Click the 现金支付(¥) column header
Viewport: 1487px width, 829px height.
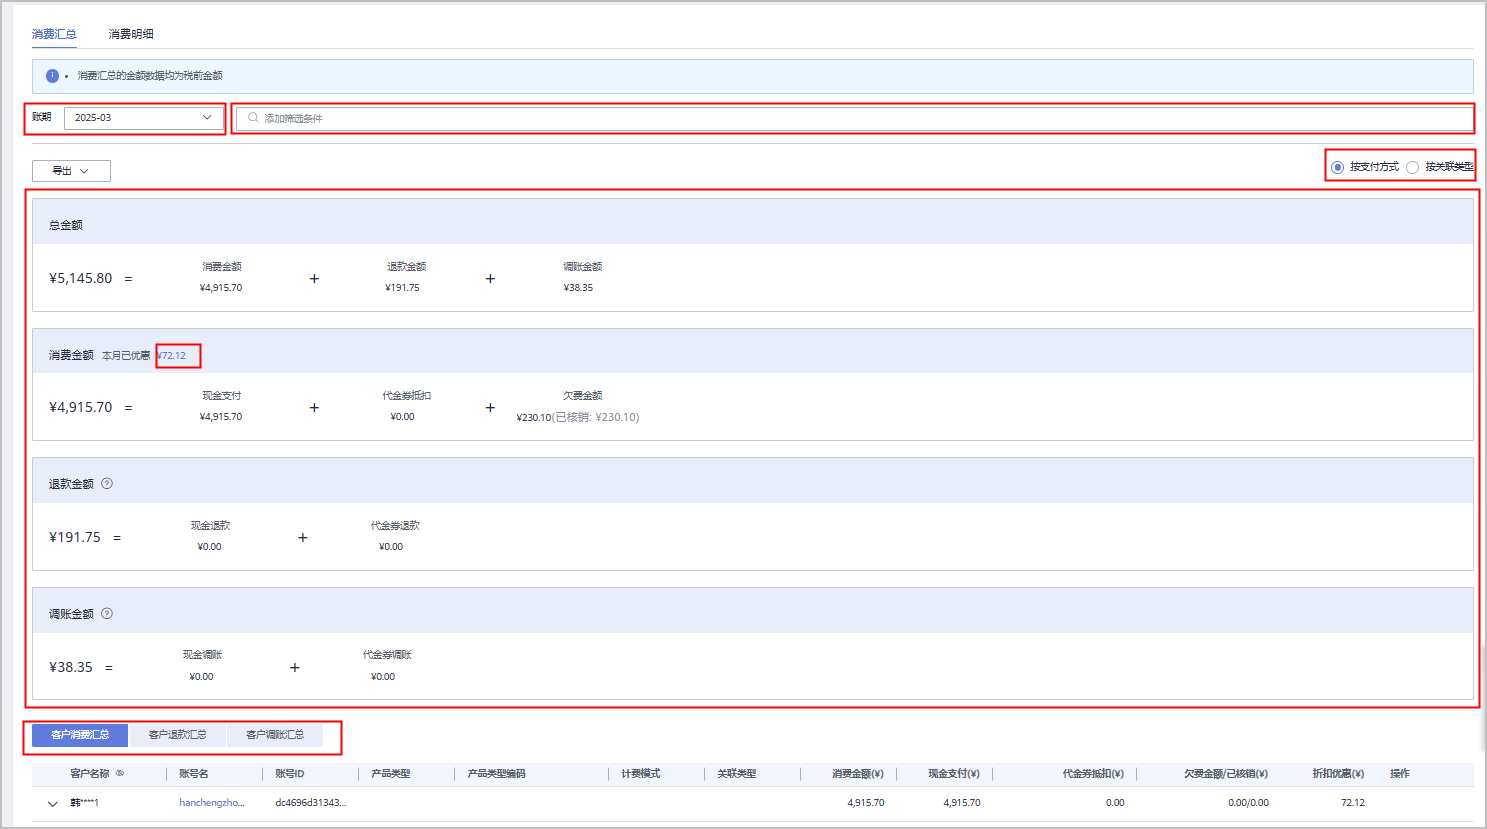pos(954,774)
